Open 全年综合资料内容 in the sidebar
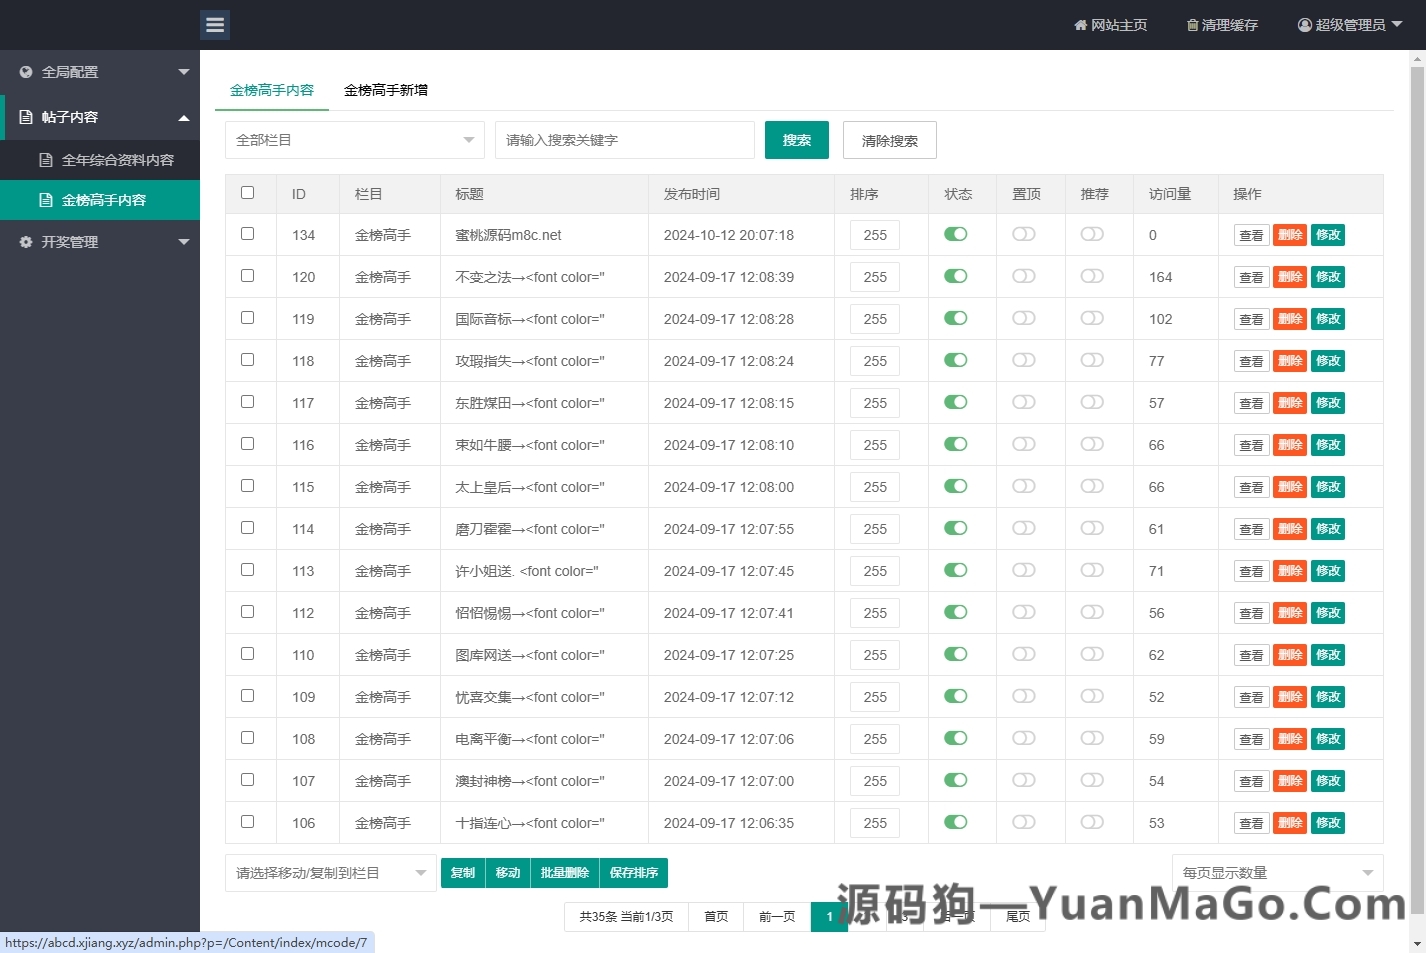This screenshot has height=953, width=1426. tap(109, 160)
